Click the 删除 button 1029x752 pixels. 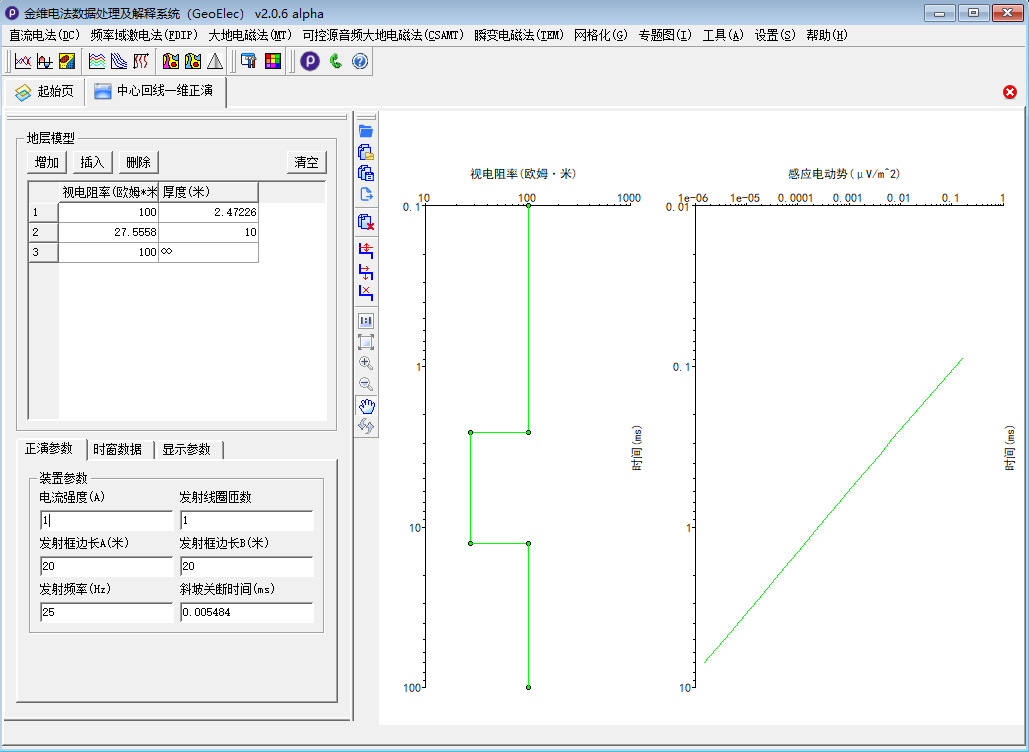[138, 162]
